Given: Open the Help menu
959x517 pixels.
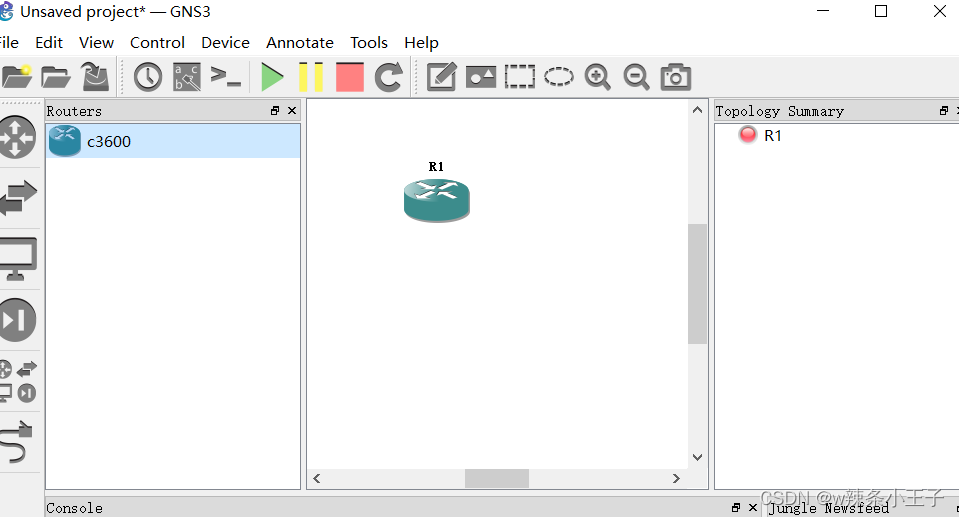Looking at the screenshot, I should [421, 43].
